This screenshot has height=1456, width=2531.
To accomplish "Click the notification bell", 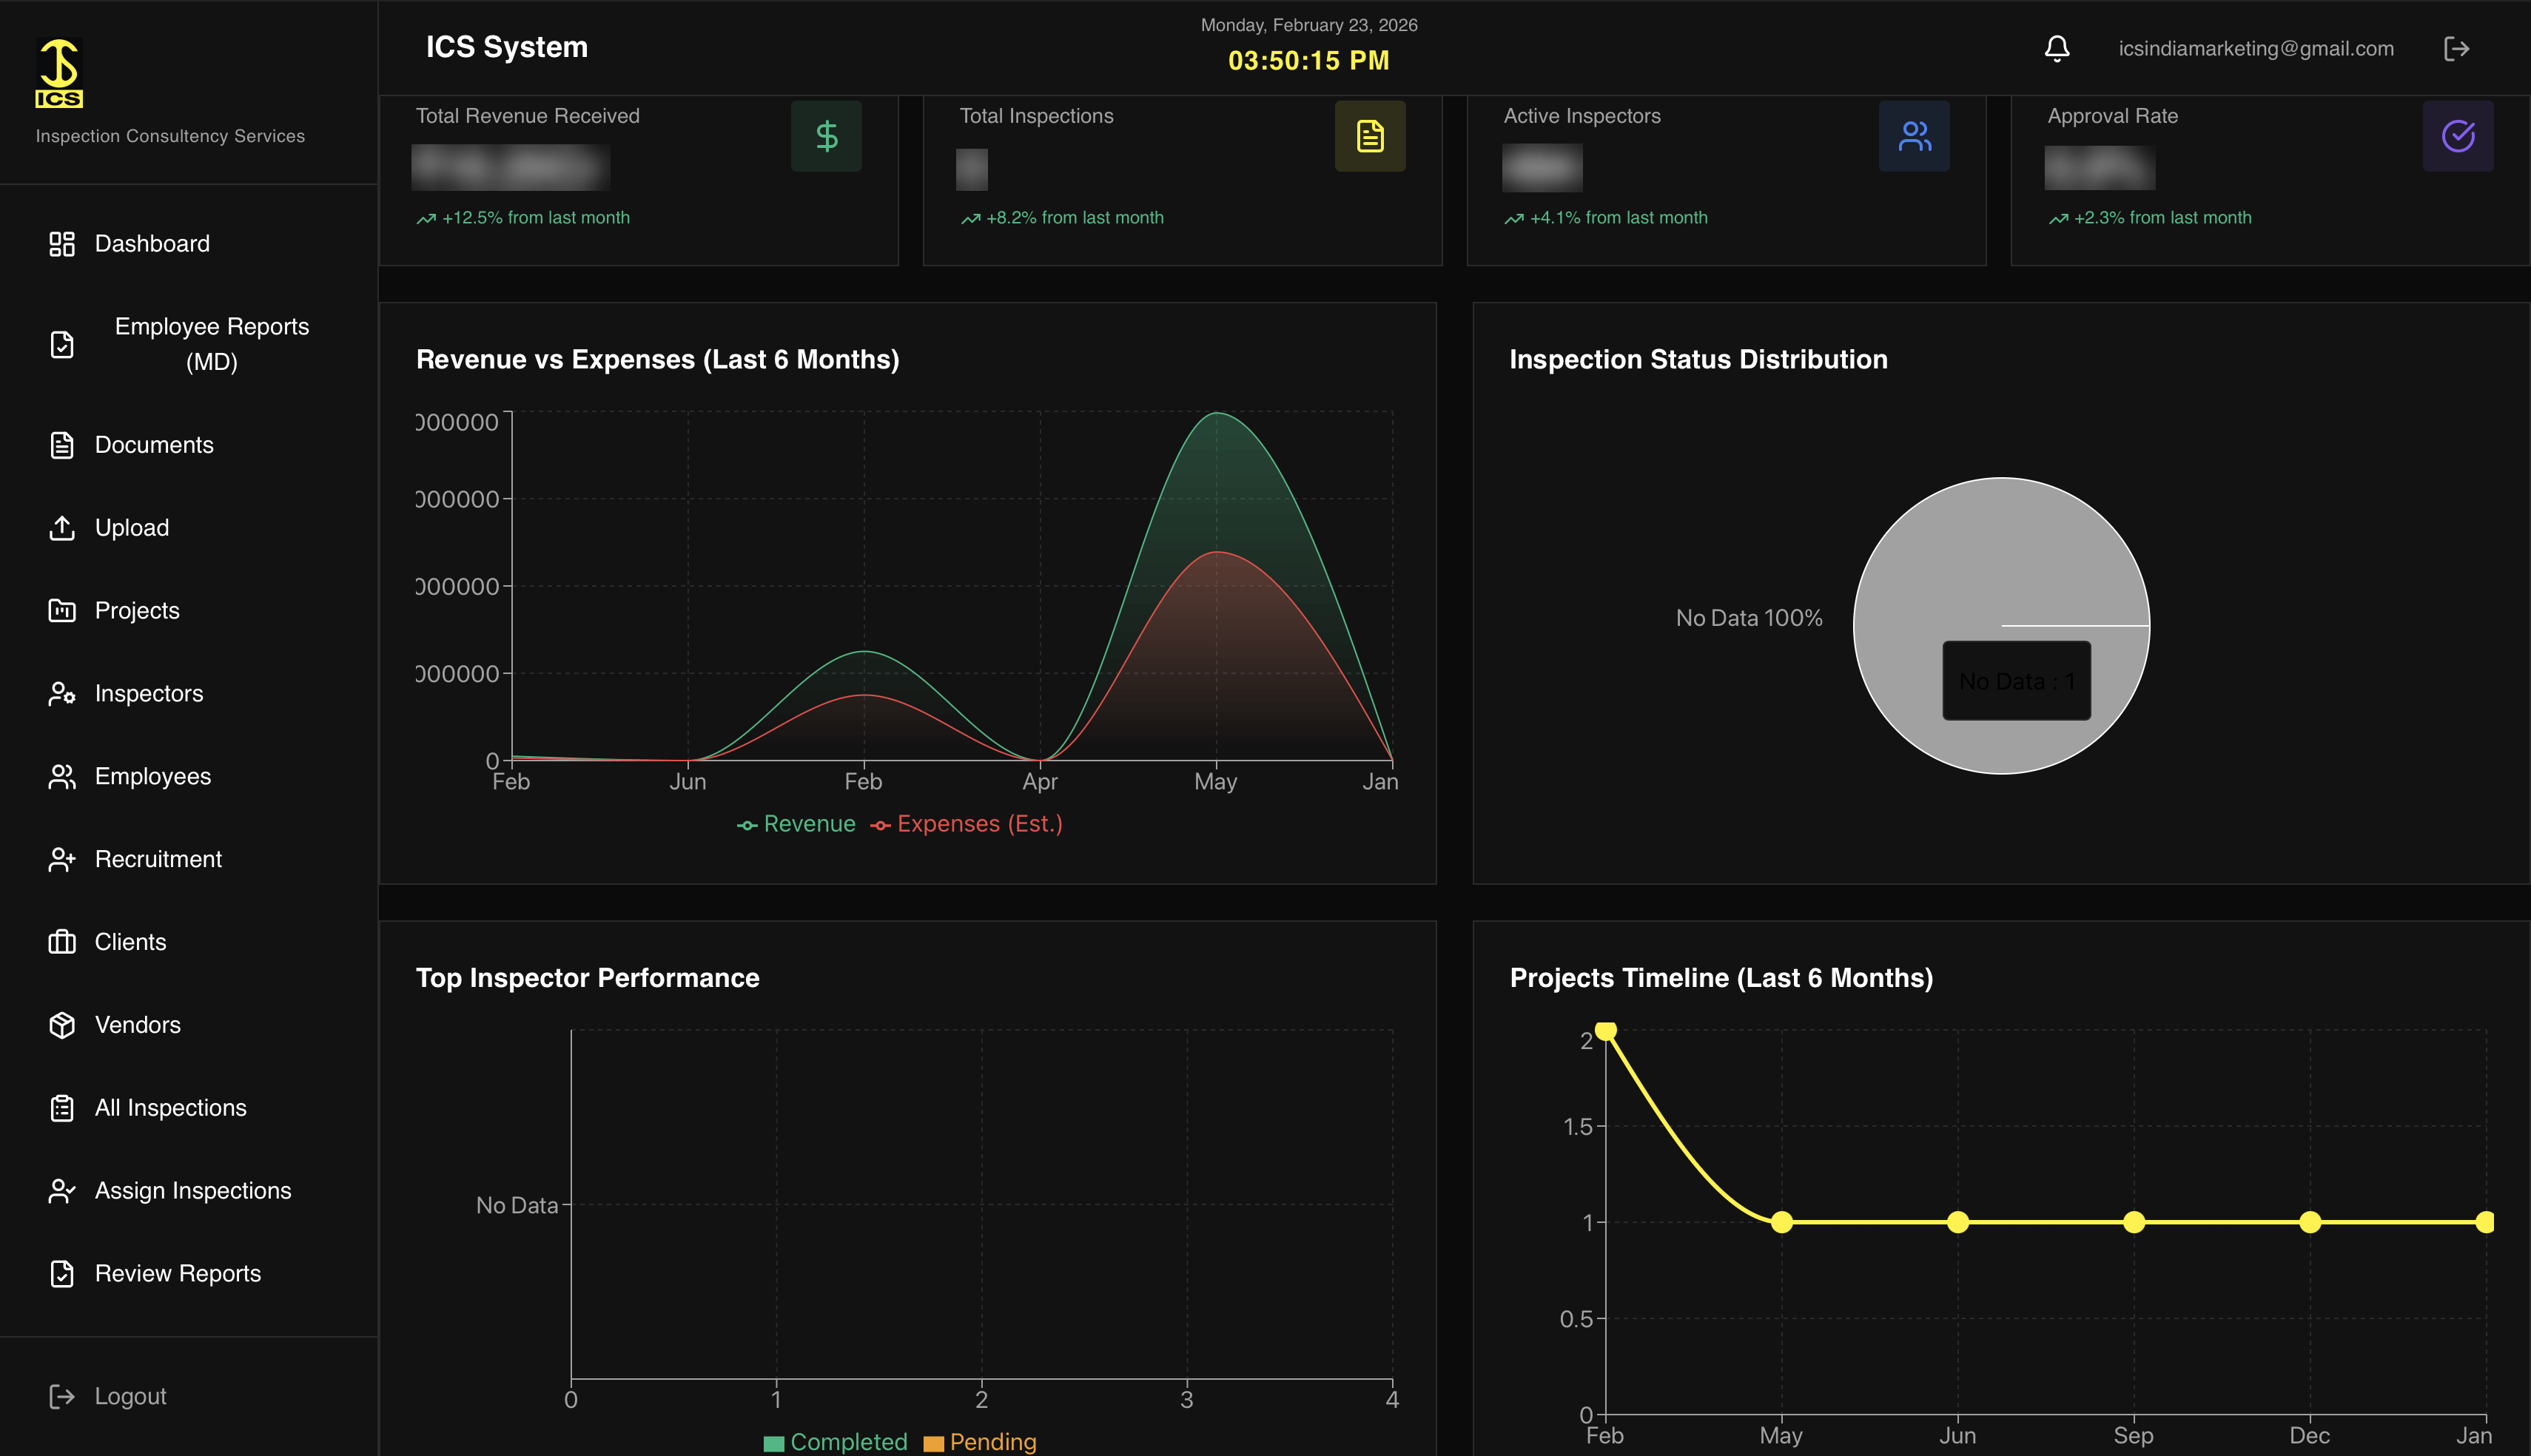I will coord(2056,47).
